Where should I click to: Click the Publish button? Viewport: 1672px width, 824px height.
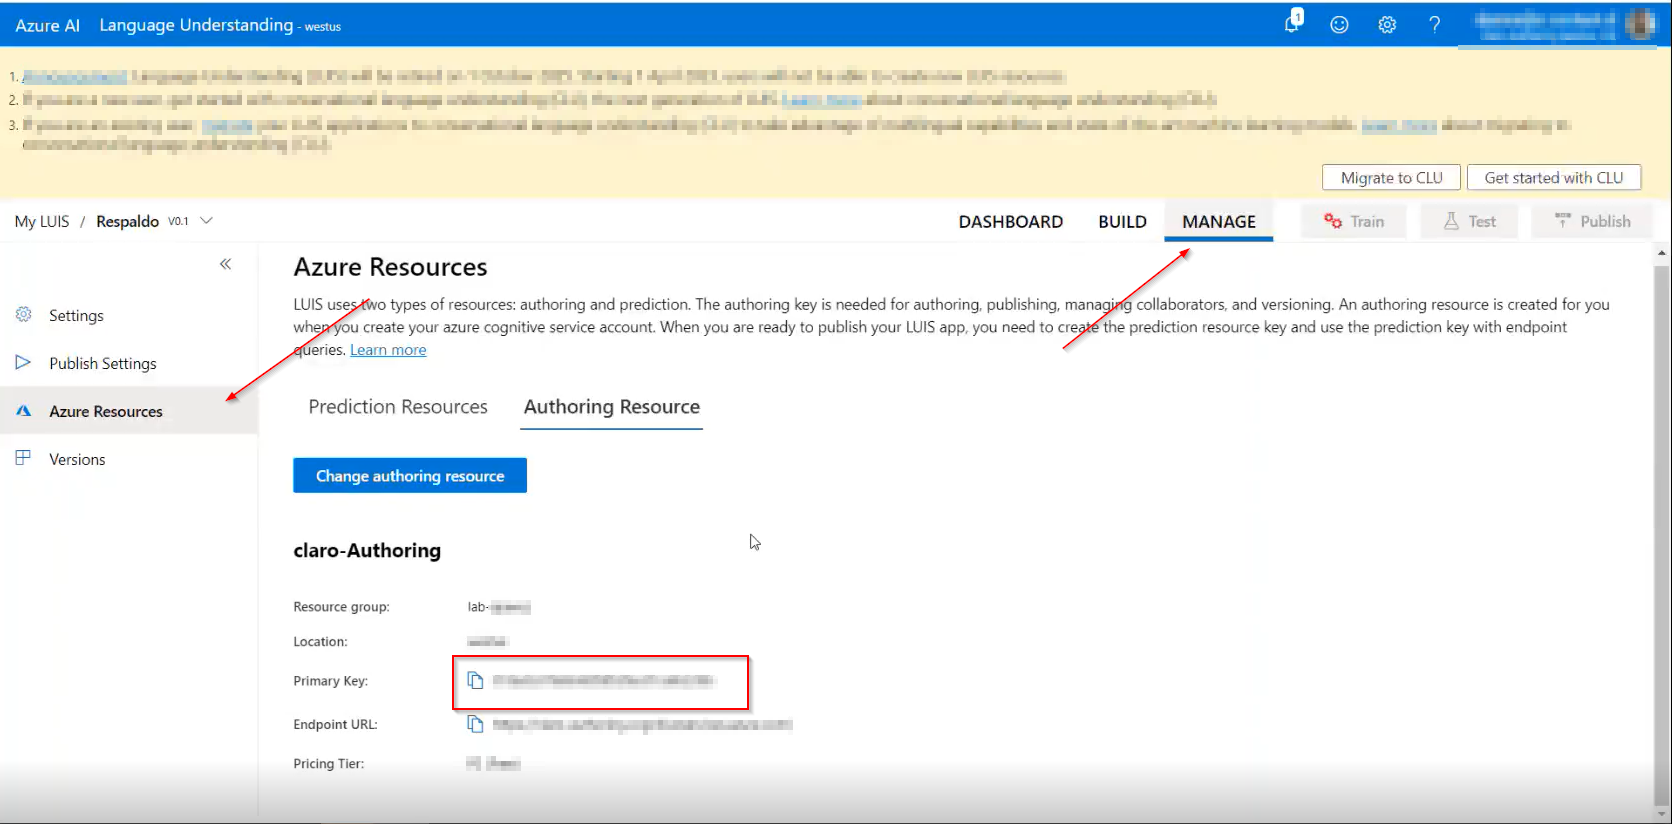(1592, 221)
